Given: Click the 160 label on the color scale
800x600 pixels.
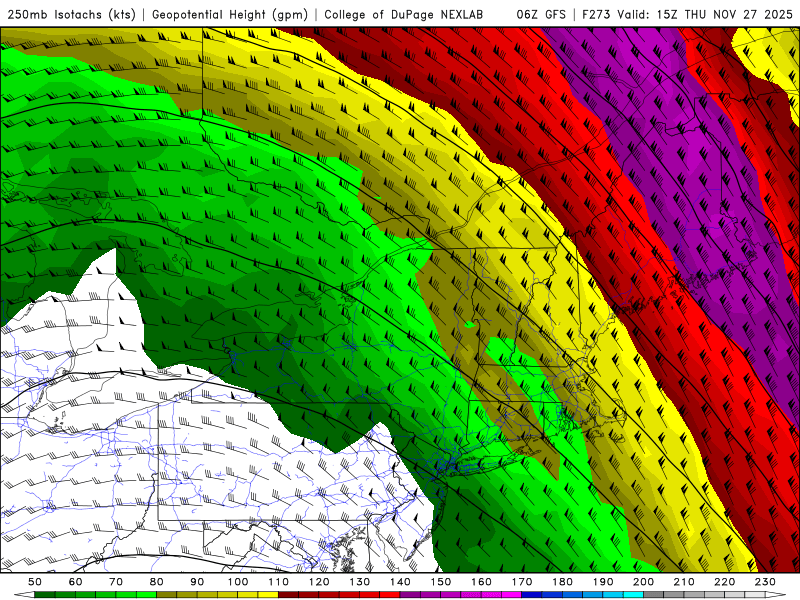Looking at the screenshot, I should pos(481,582).
